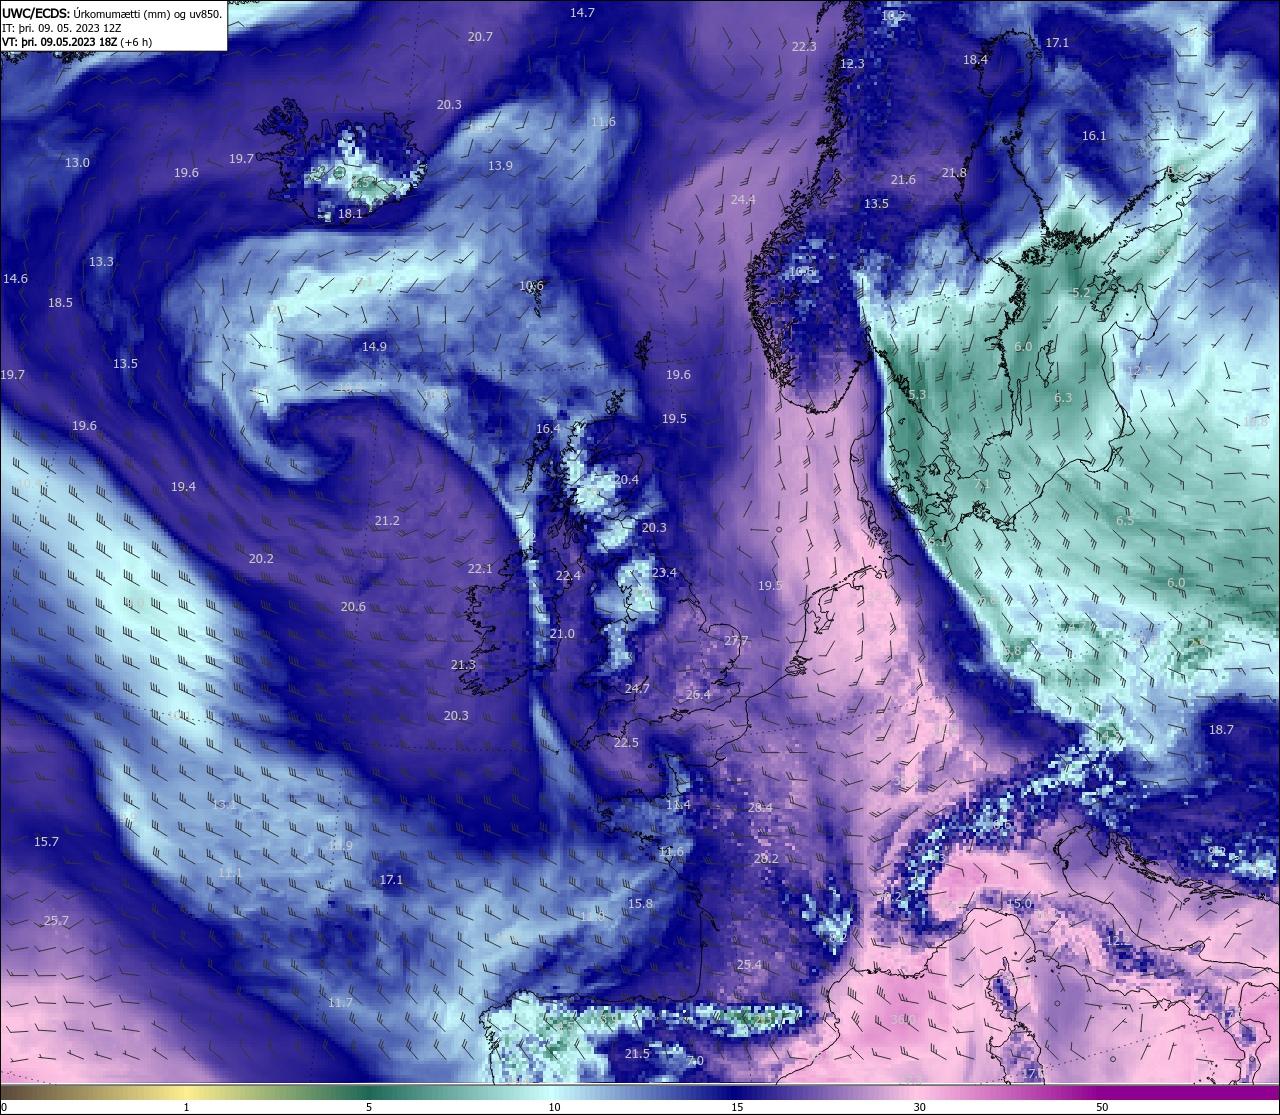Click the map value '6.3' over the Baltic
1280x1115 pixels.
[x=1063, y=398]
